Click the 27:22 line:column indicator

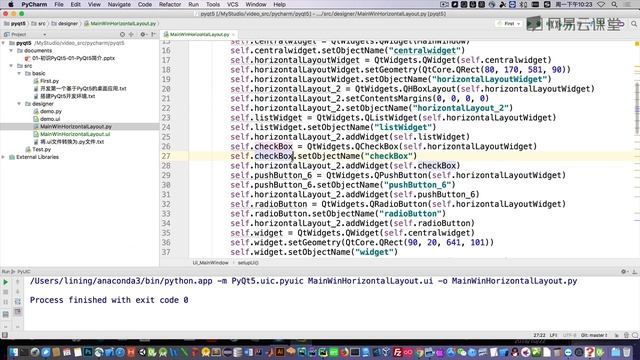tap(539, 335)
